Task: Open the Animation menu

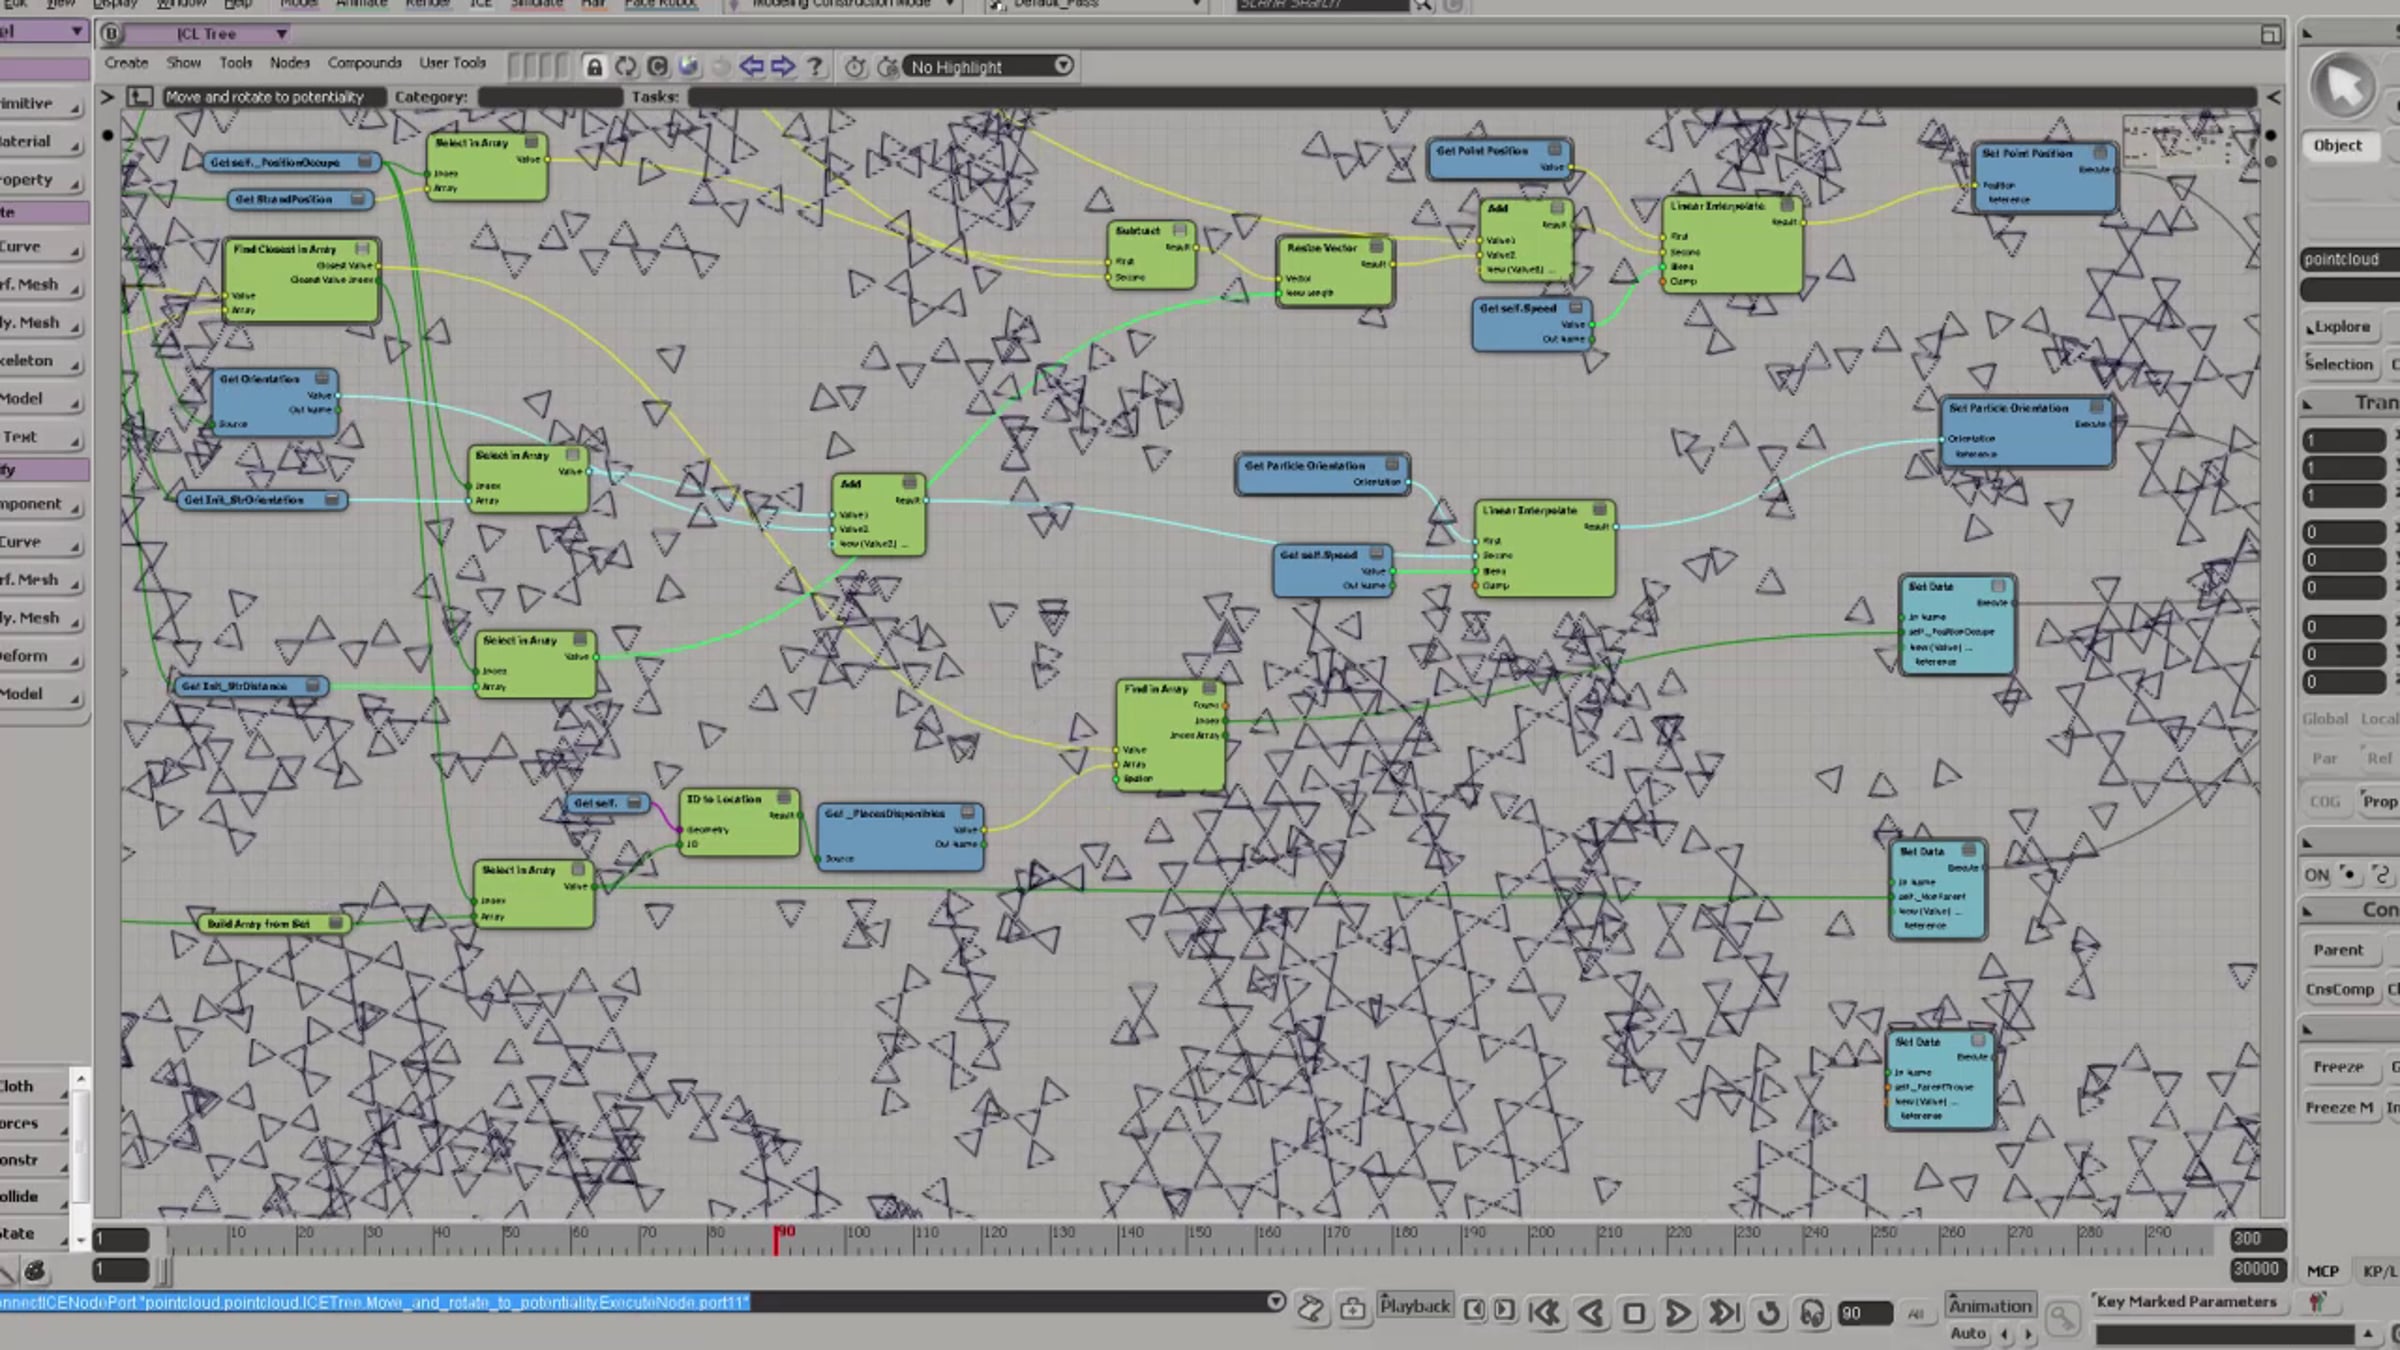Action: [x=1990, y=1305]
